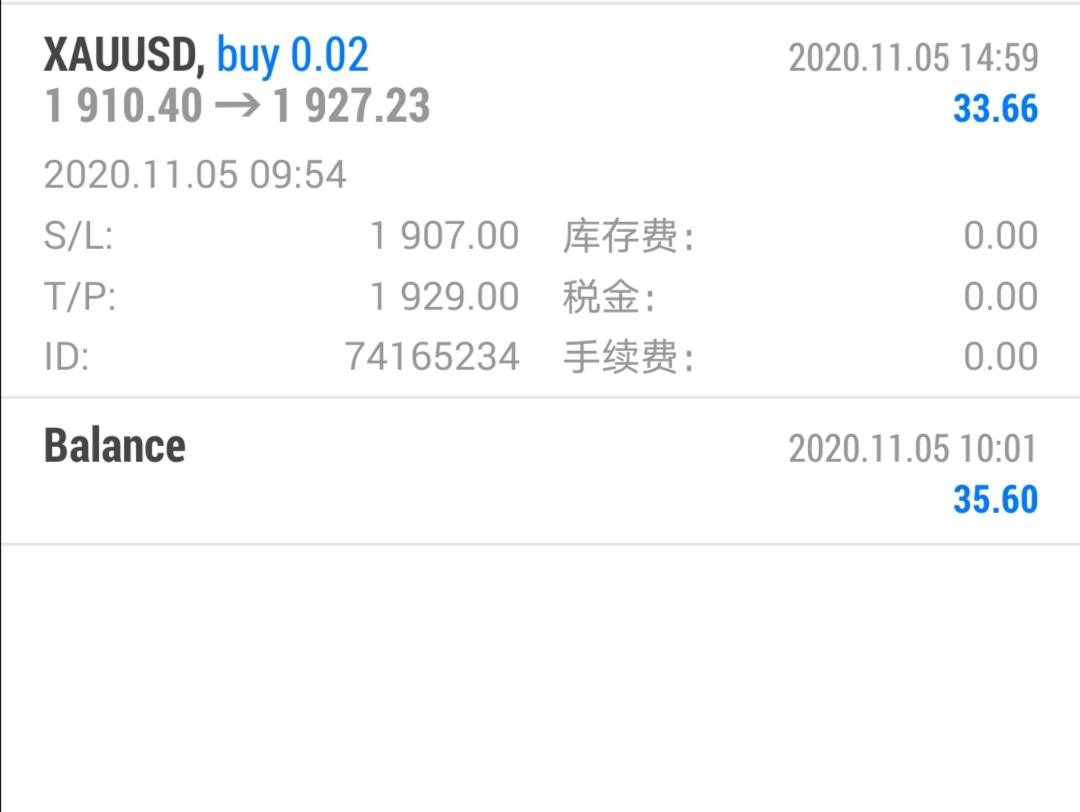Tap the open time 2020.11.05 09:54
This screenshot has width=1080, height=812.
pyautogui.click(x=195, y=176)
